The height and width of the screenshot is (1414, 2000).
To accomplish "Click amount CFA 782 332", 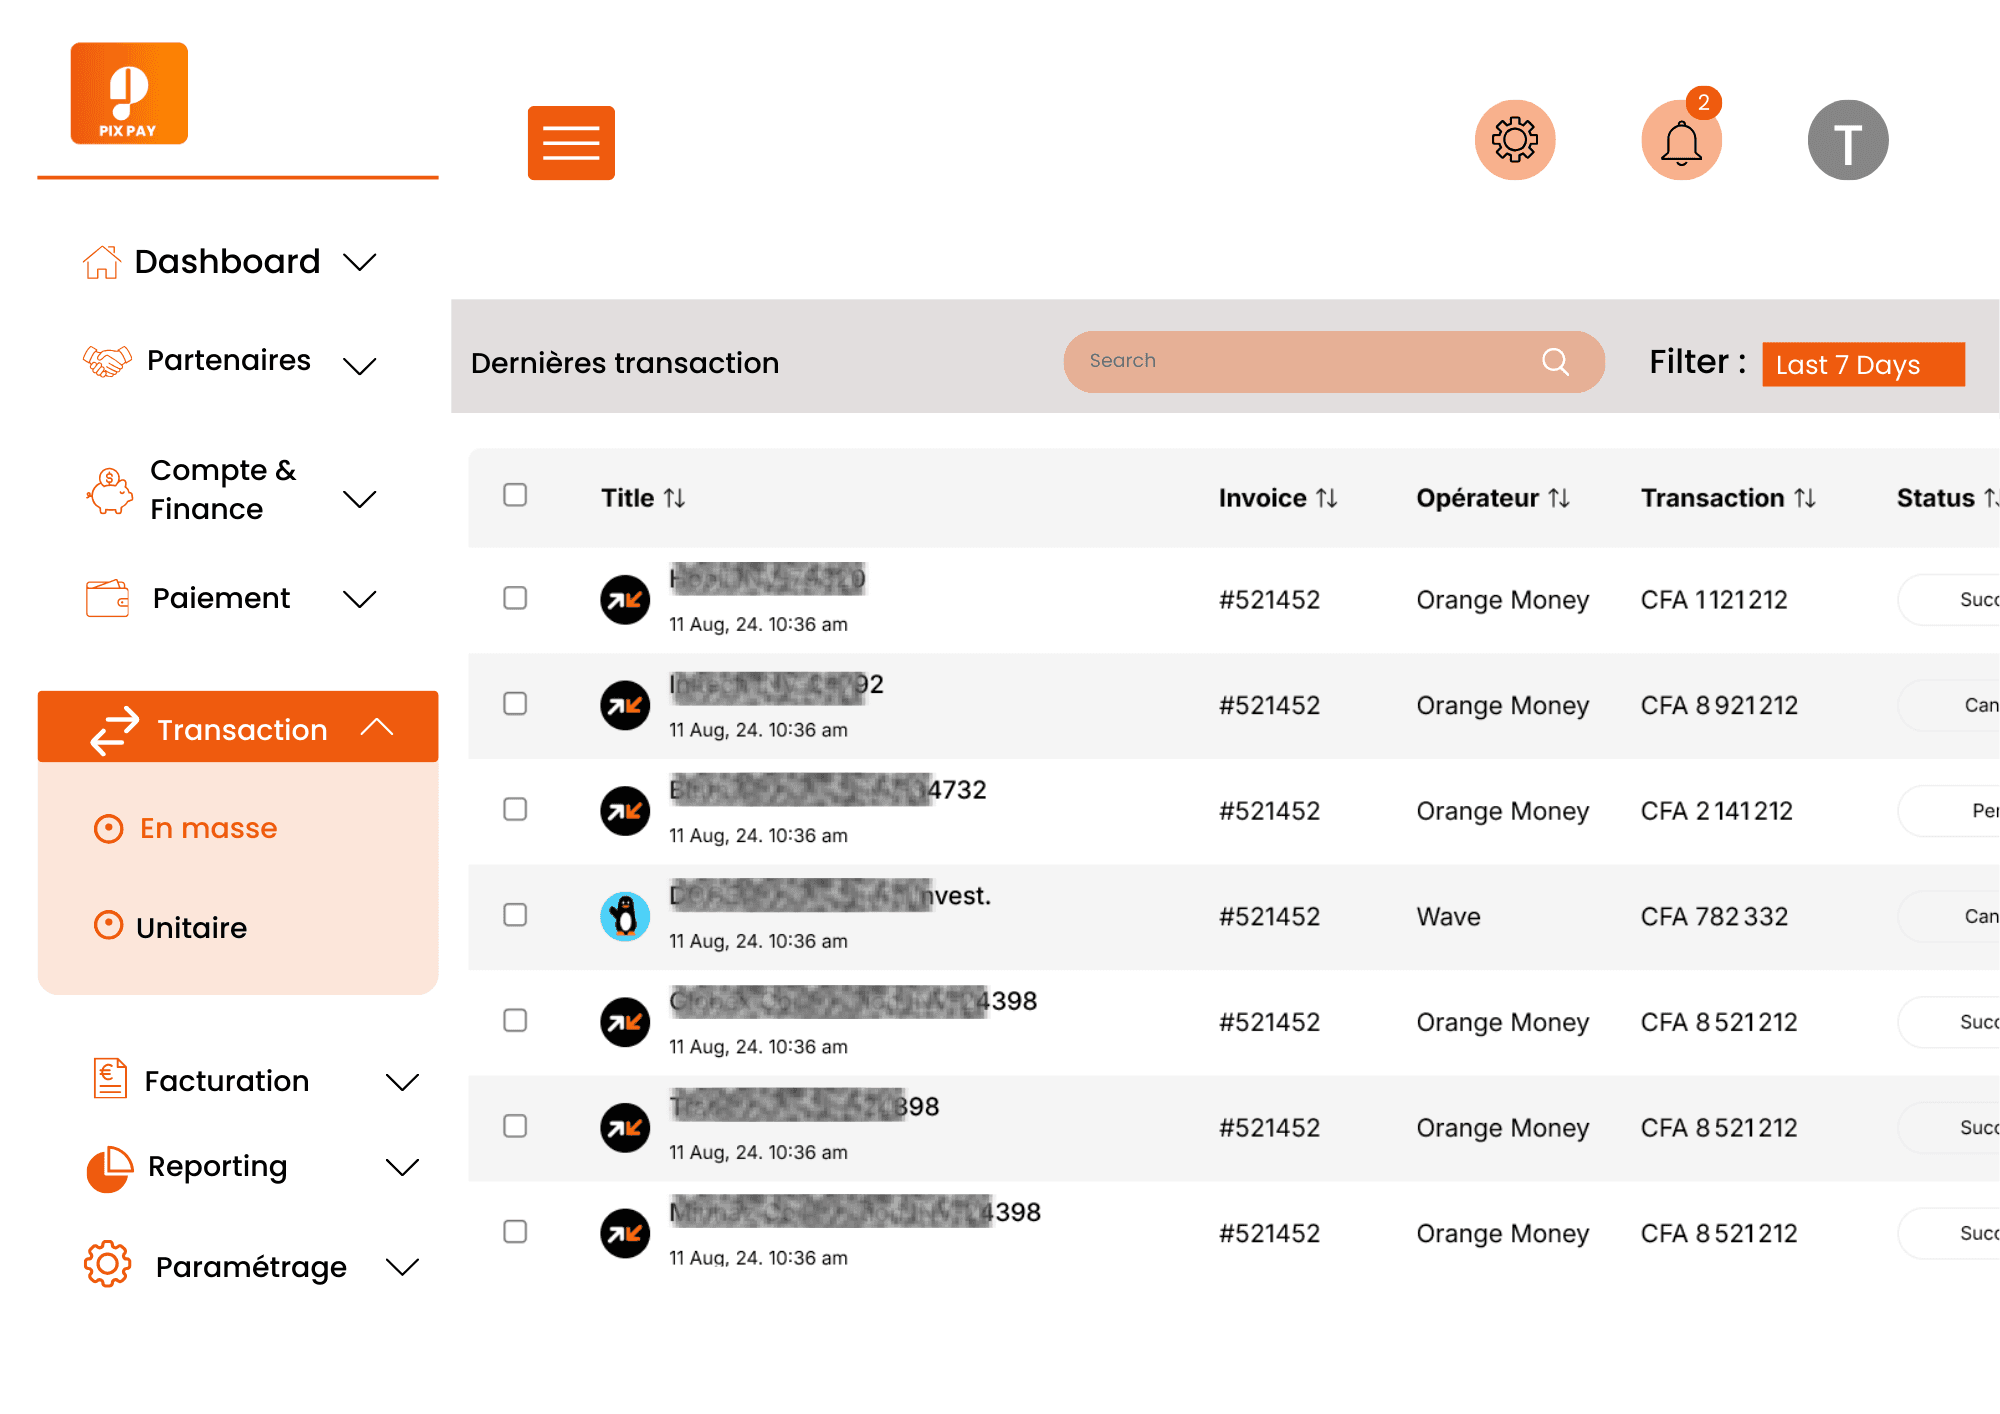I will [x=1714, y=917].
